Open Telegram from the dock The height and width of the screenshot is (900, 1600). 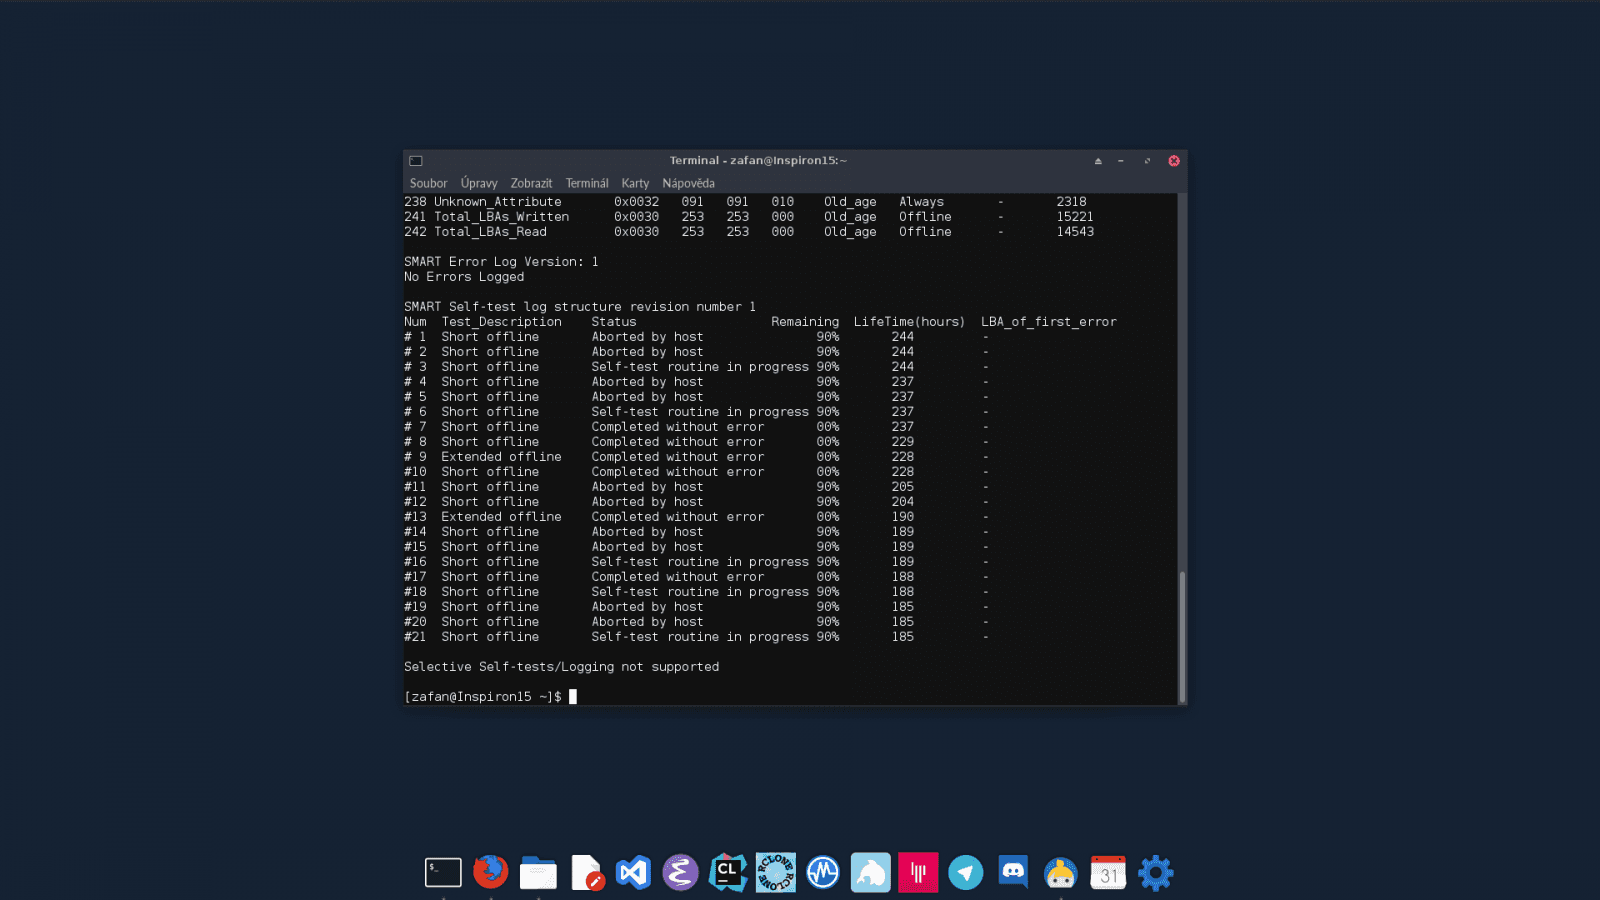point(965,873)
